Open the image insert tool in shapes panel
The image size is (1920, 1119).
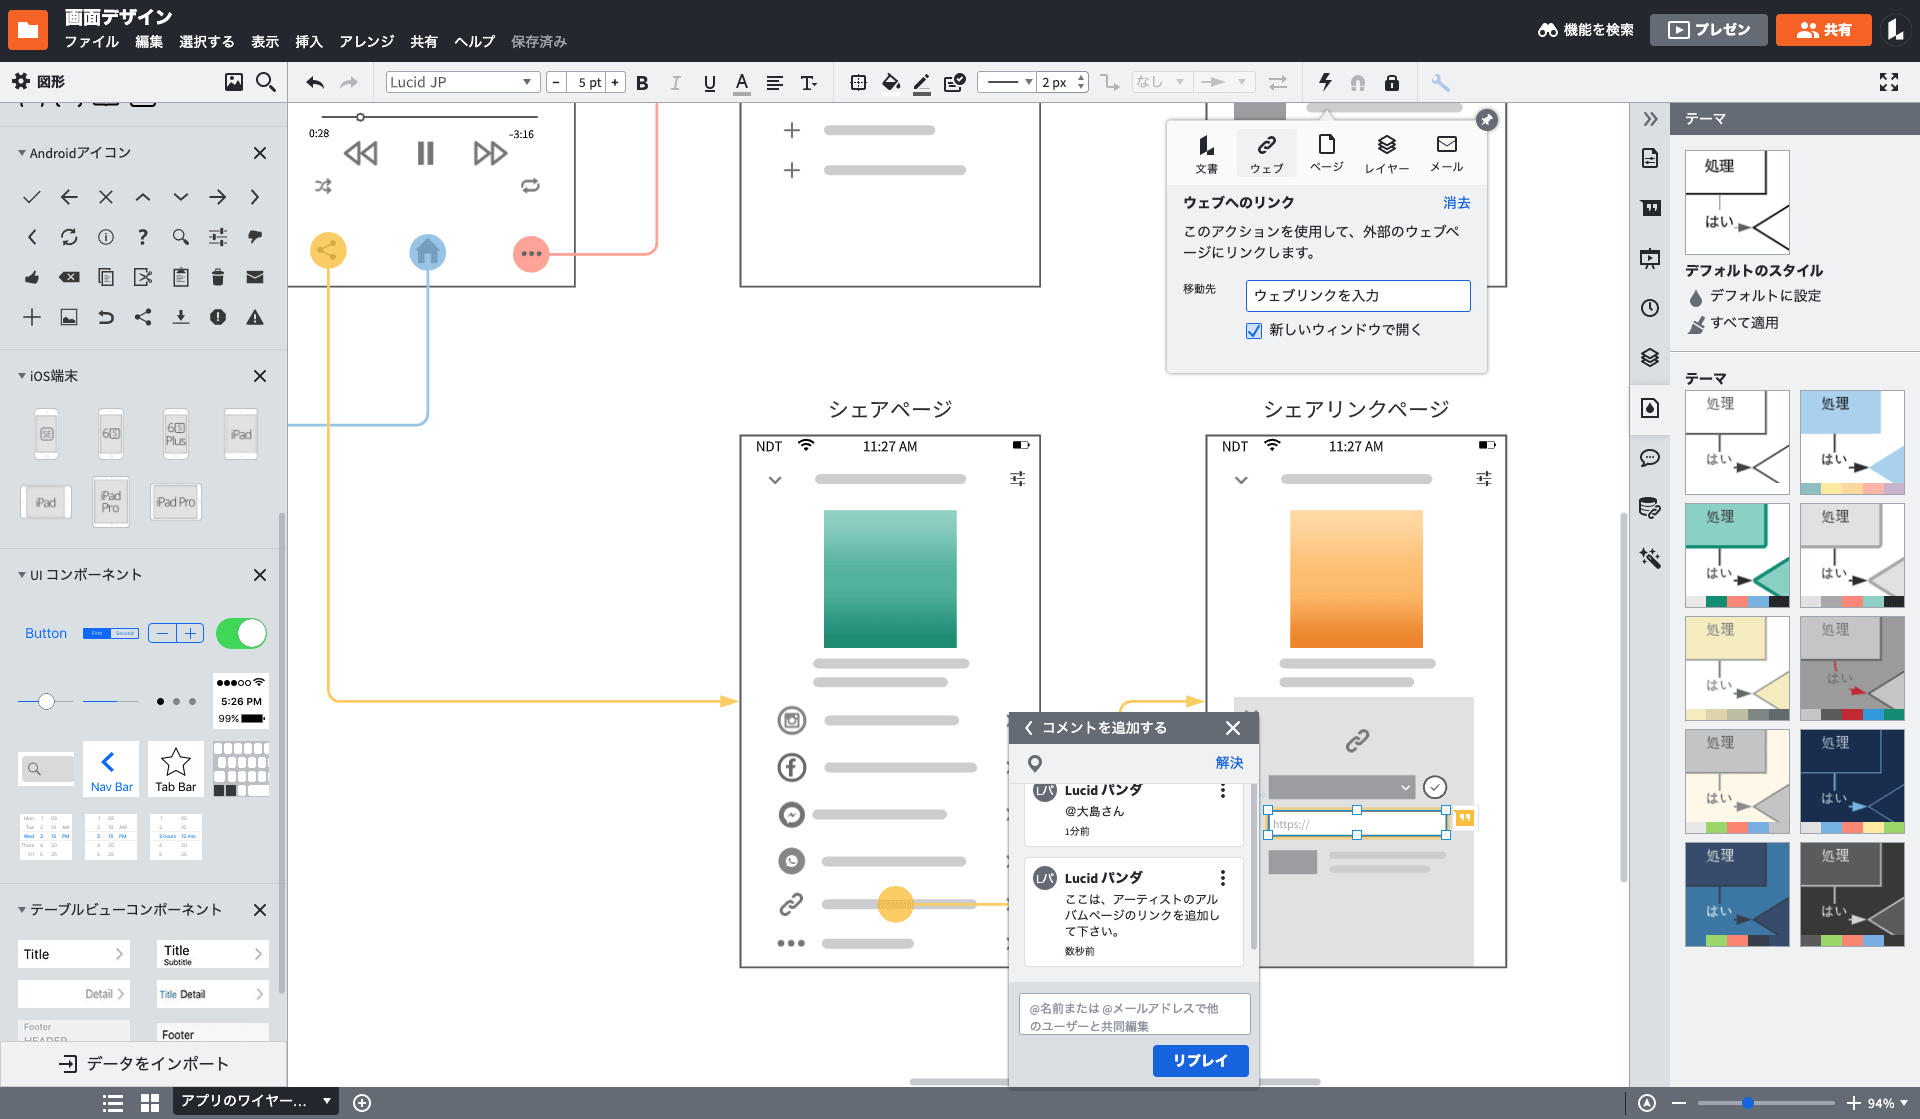[x=234, y=81]
